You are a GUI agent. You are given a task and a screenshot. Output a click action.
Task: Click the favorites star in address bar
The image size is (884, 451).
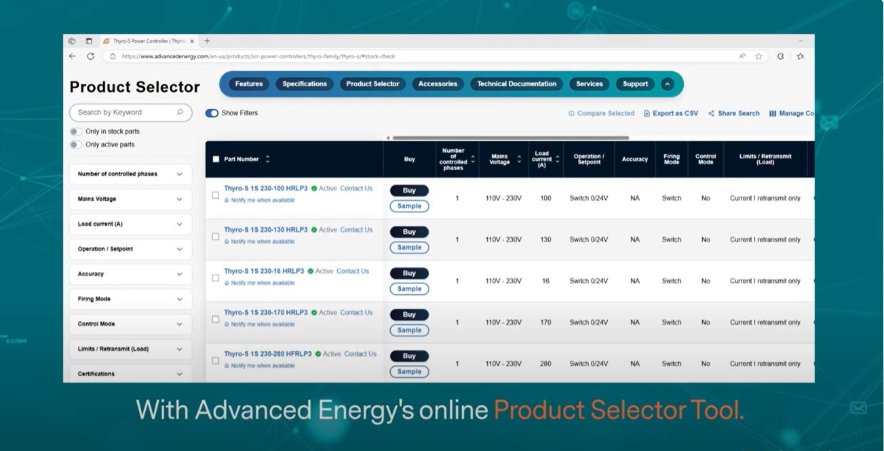759,56
